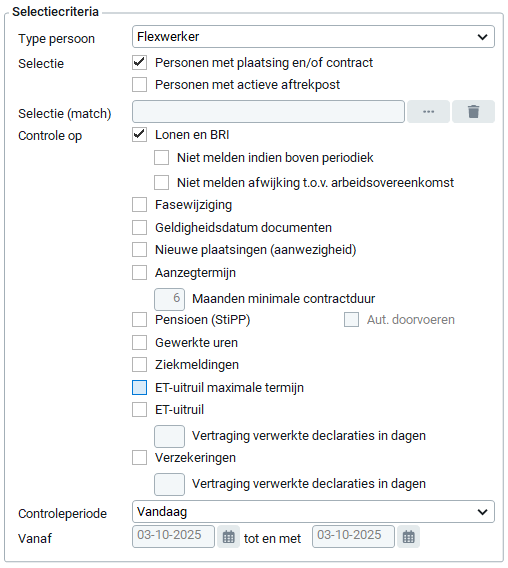508x568 pixels.
Task: Click the Maanden minimale contractduur number field
Action: click(x=169, y=299)
